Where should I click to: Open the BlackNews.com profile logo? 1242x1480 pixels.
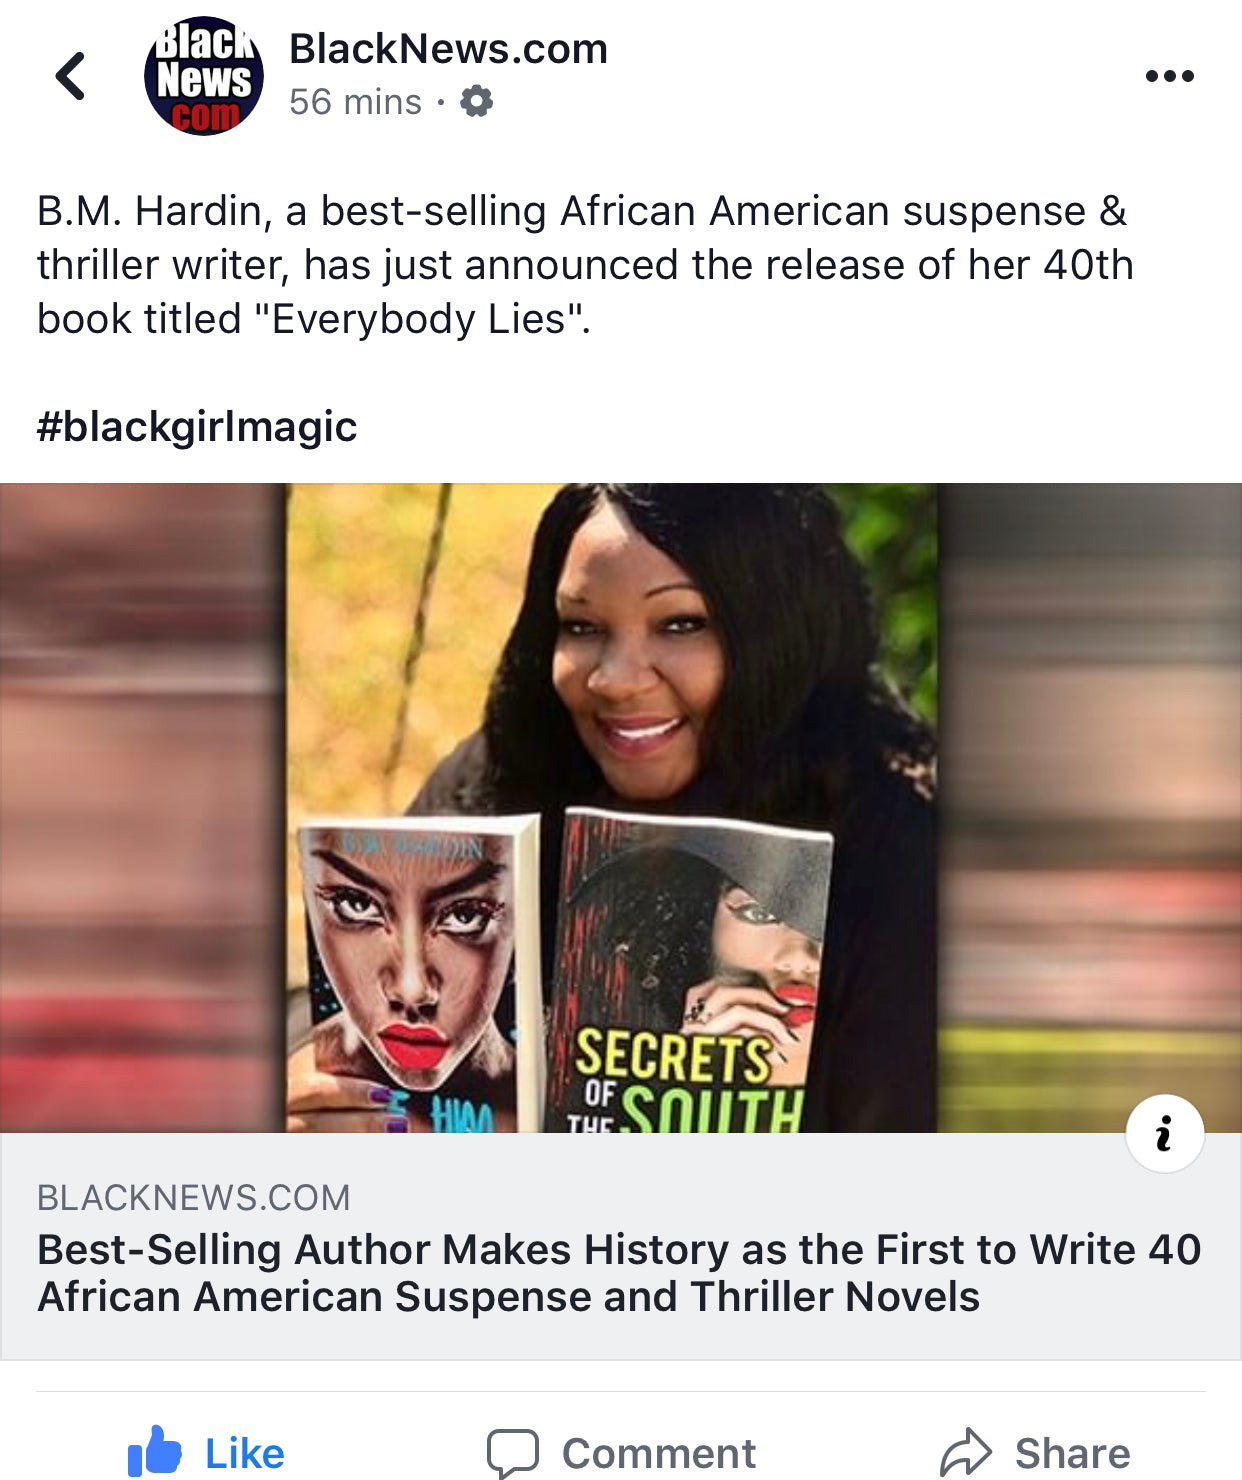click(204, 76)
